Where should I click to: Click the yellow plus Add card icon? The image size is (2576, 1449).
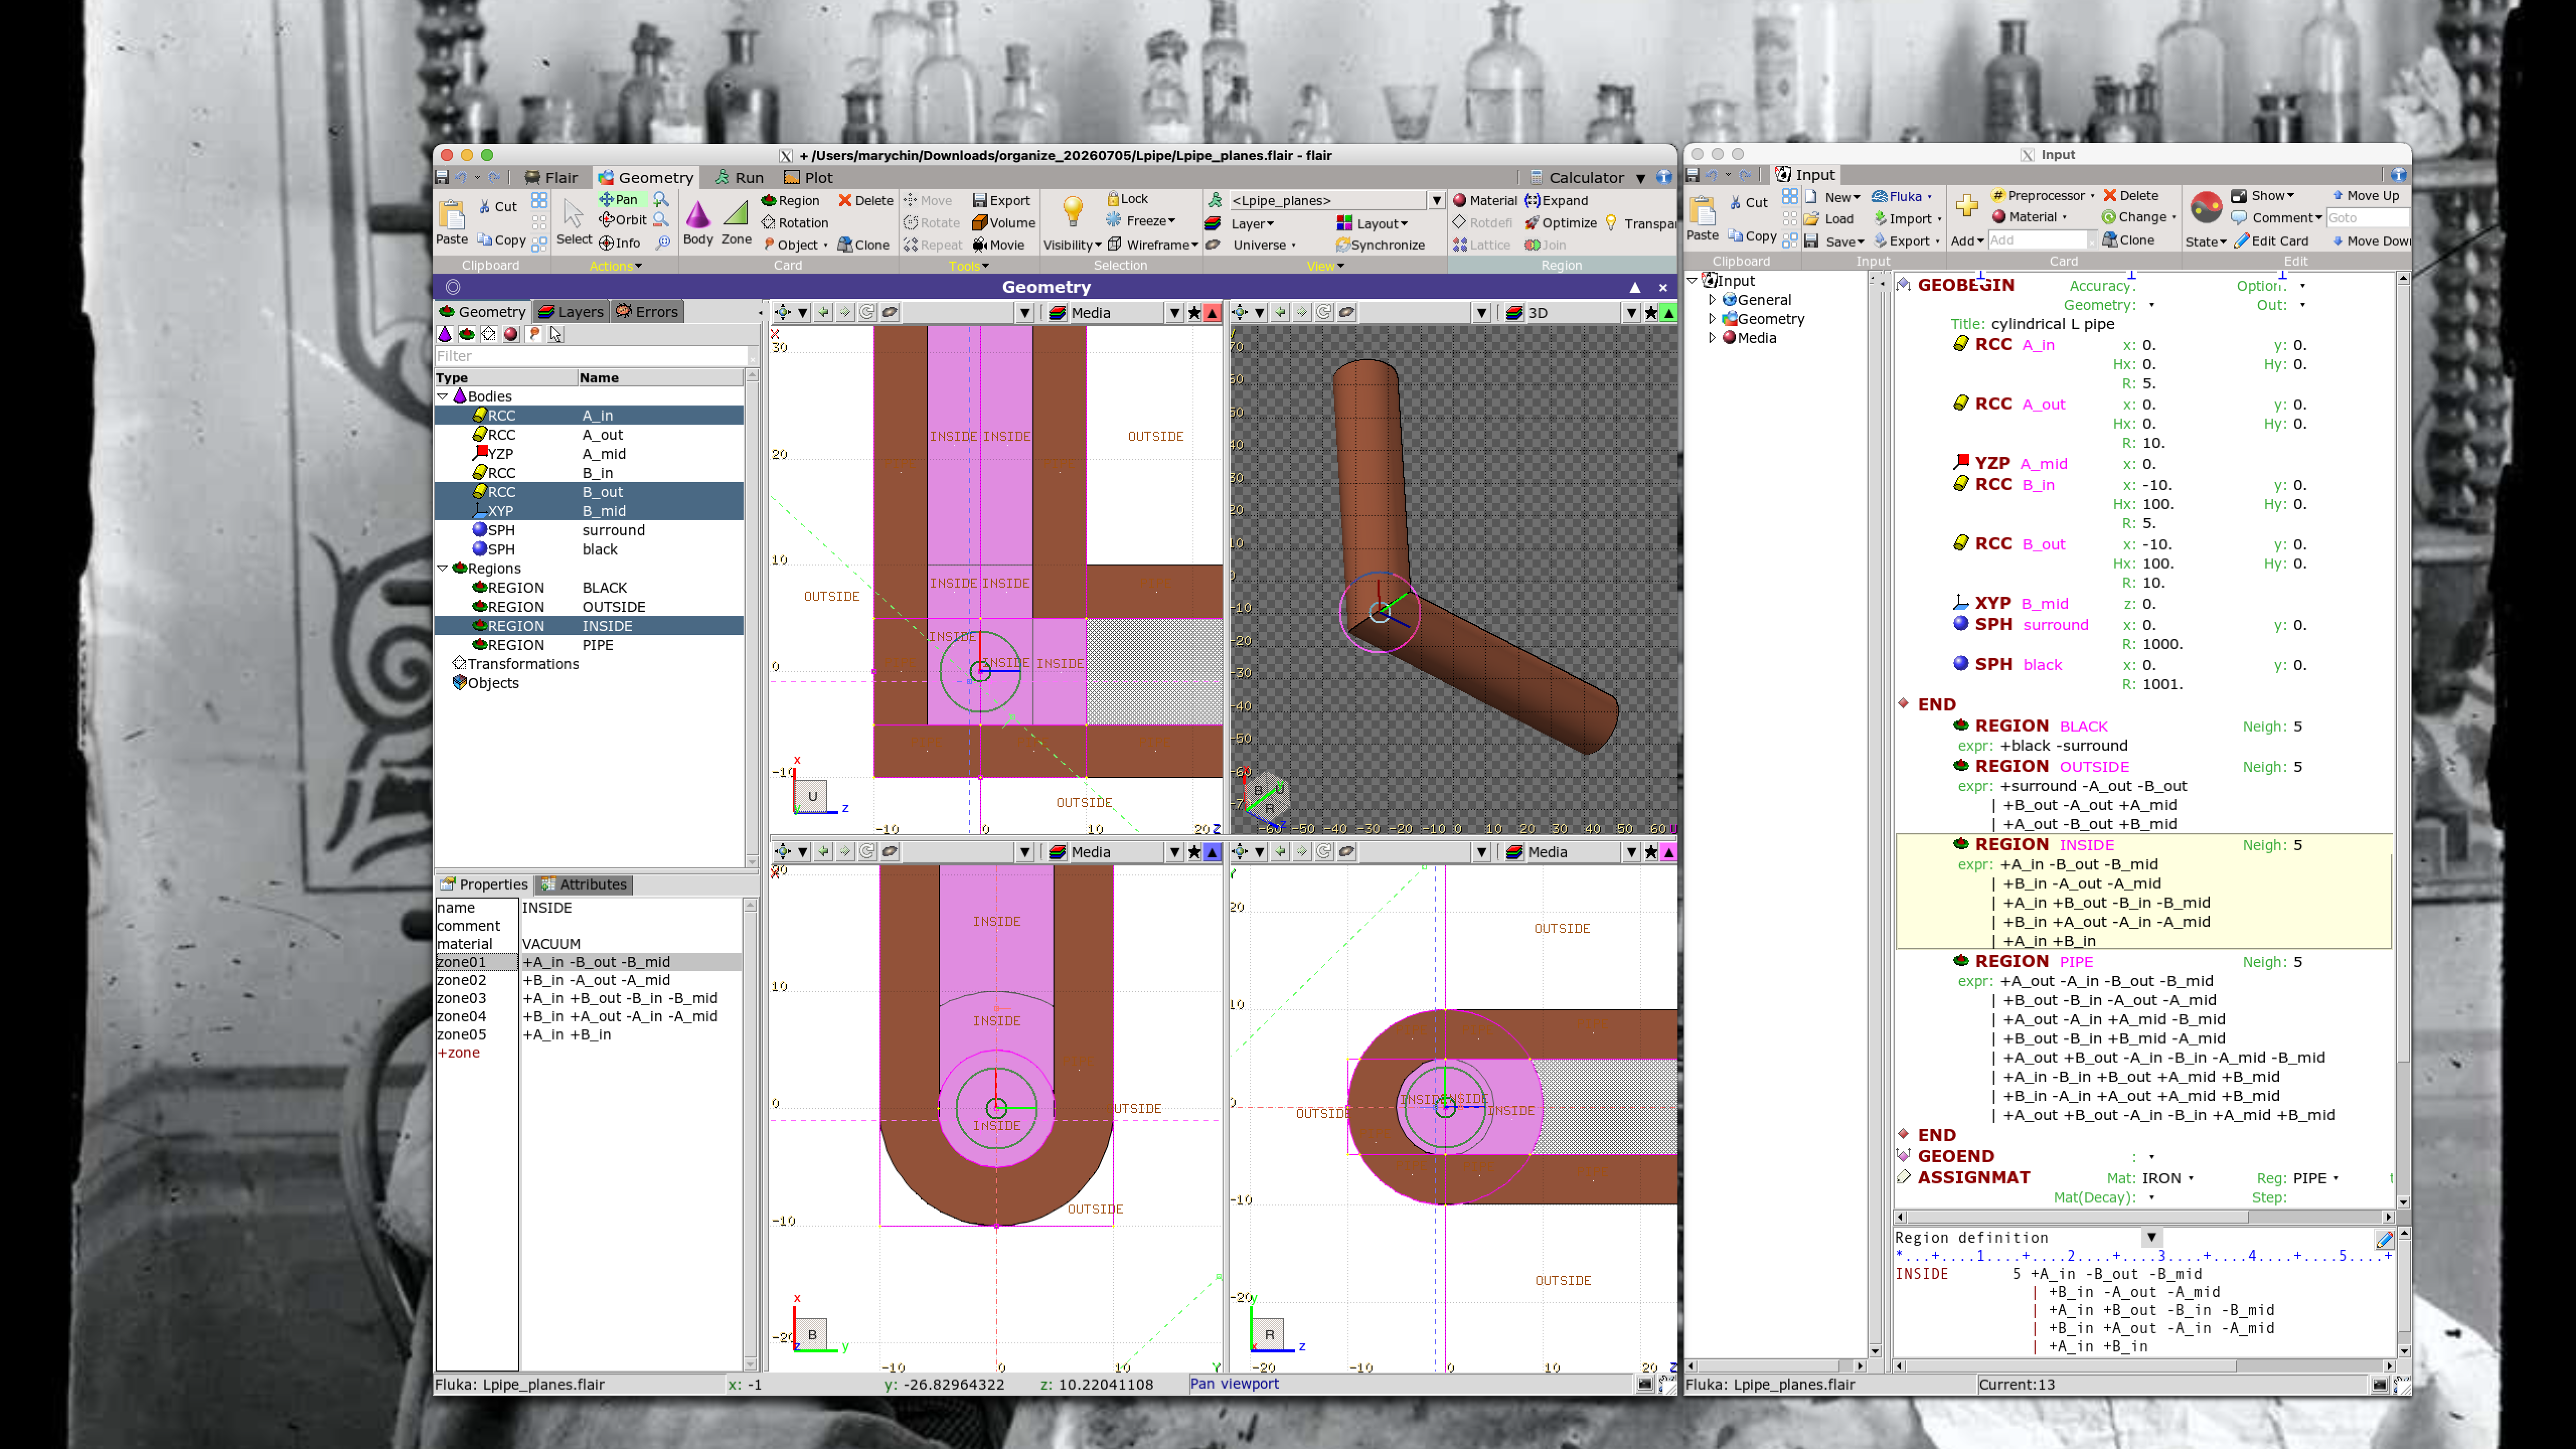pos(1966,206)
